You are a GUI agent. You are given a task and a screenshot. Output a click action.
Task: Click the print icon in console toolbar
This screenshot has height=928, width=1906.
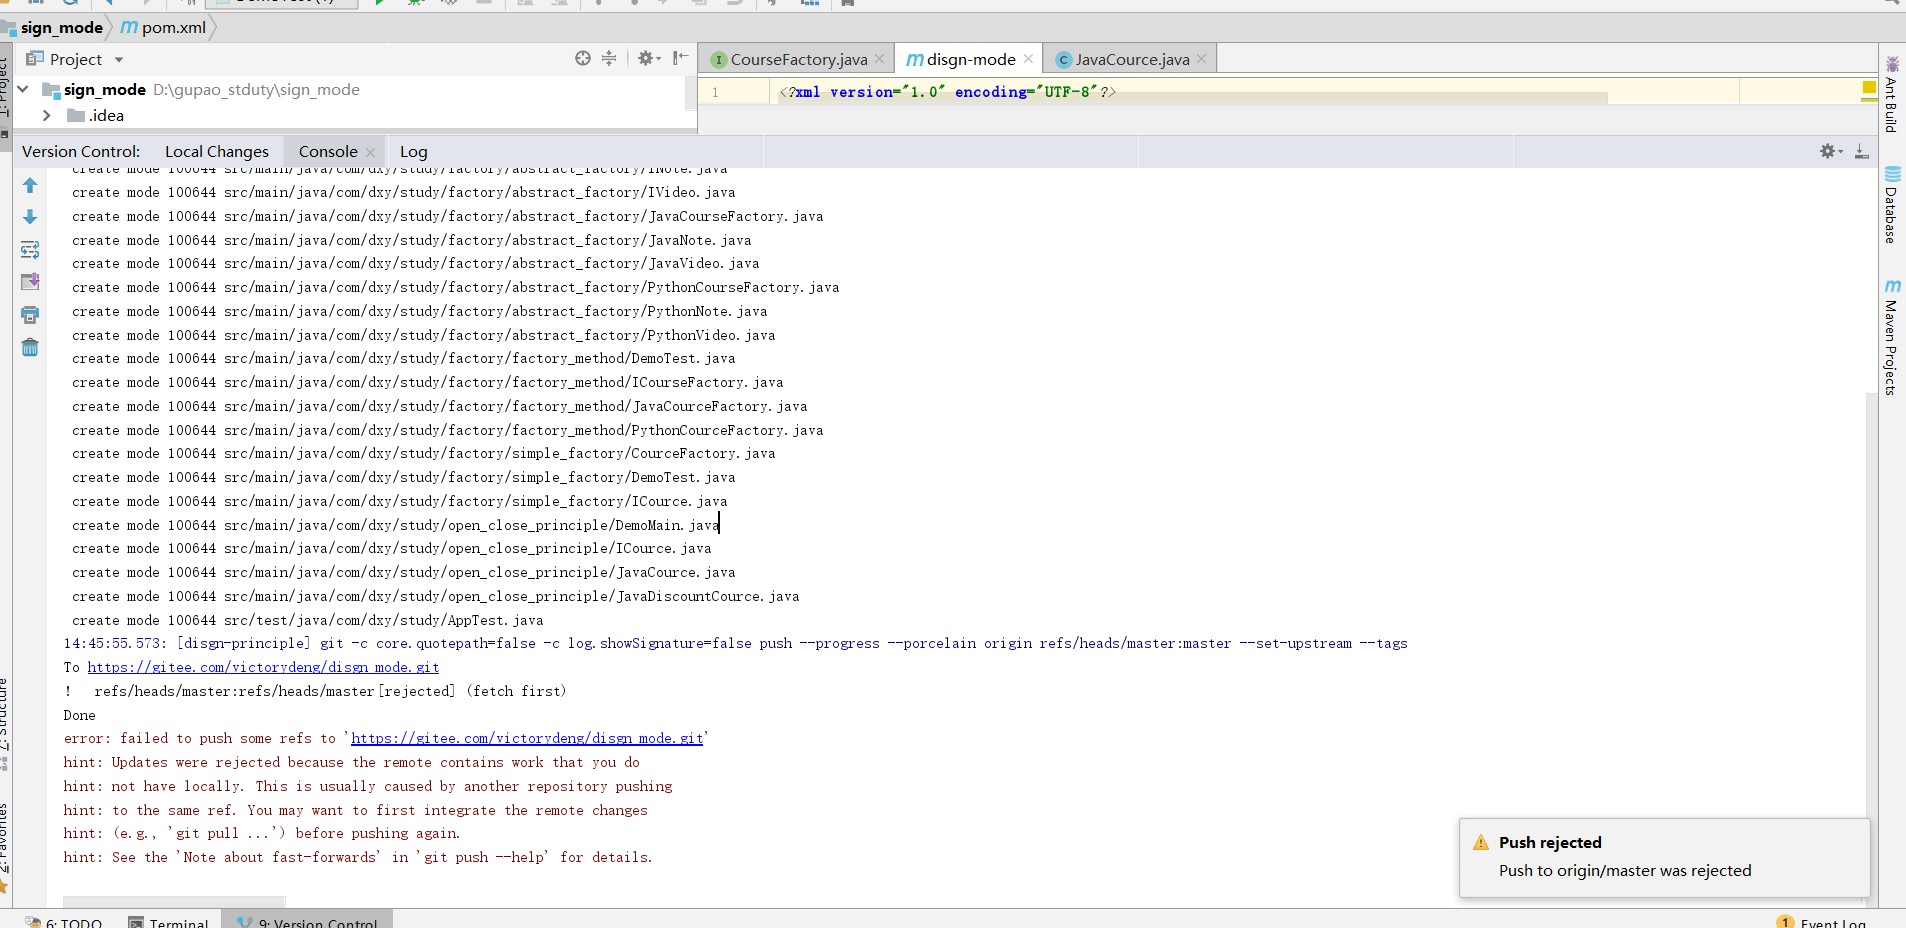pos(30,315)
